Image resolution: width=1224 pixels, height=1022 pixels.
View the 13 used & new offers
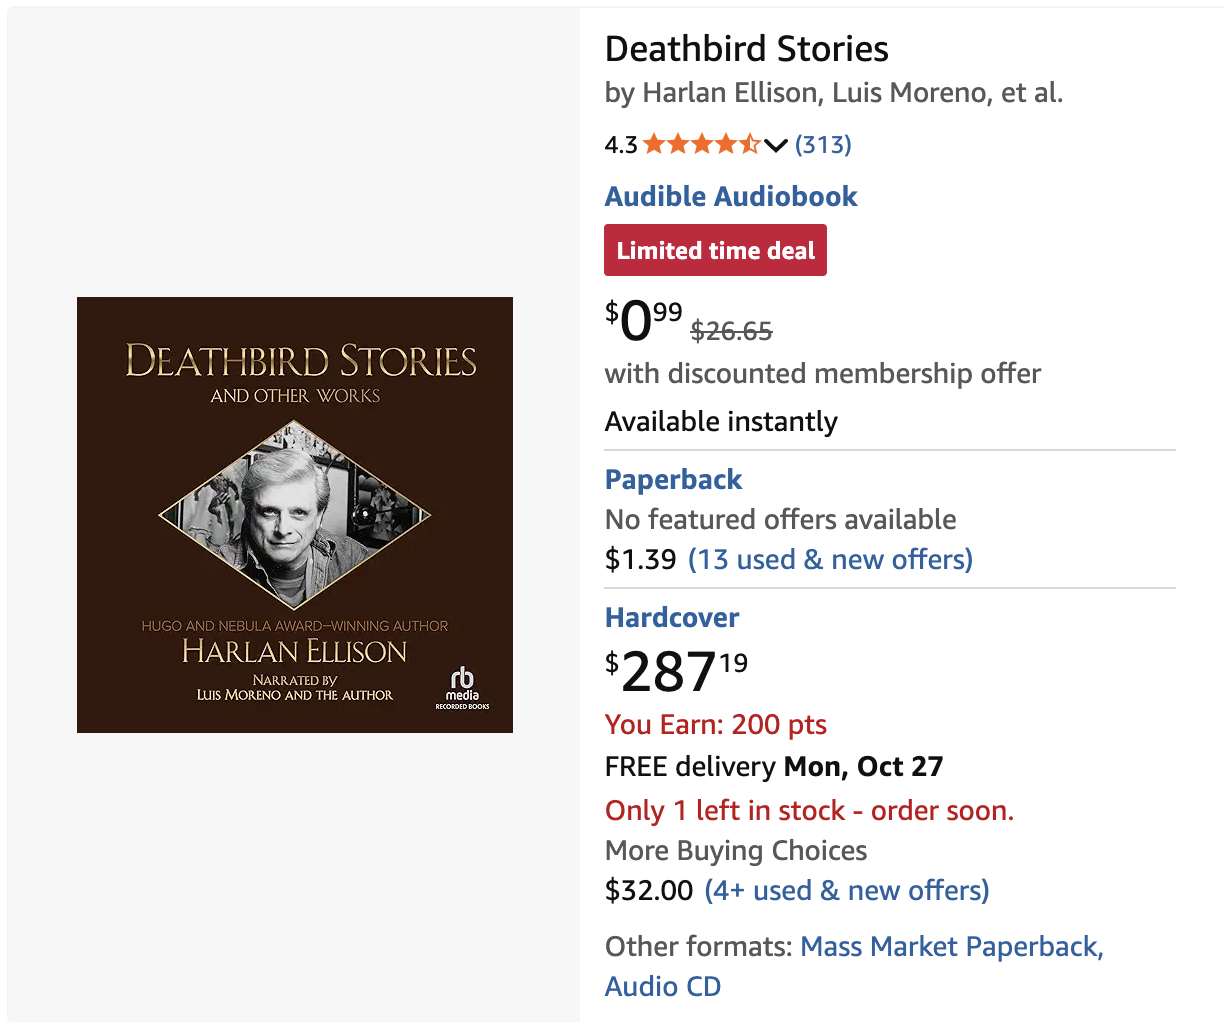coord(830,560)
